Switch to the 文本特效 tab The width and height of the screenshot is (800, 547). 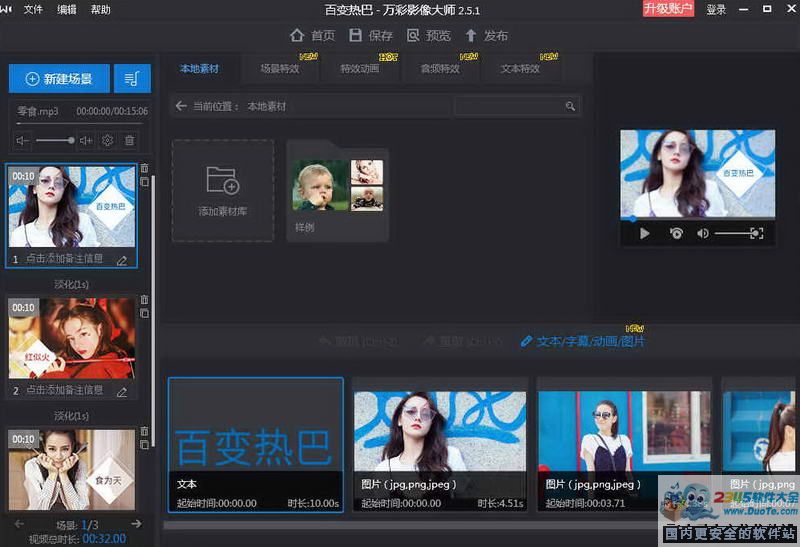pos(520,68)
